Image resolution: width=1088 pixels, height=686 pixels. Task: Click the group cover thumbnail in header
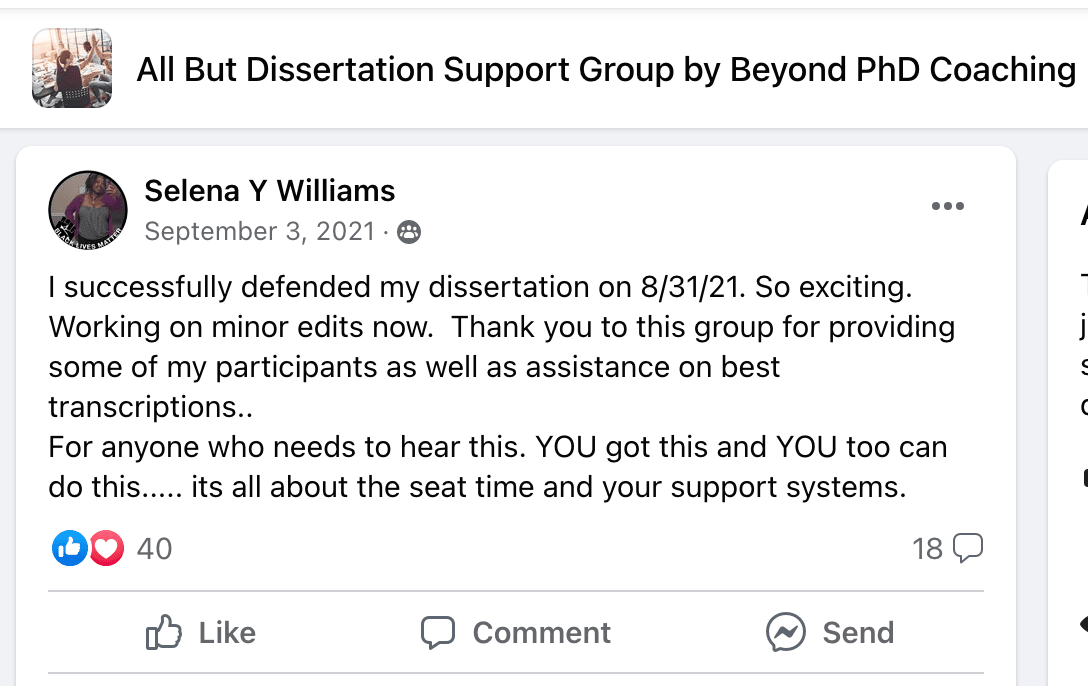tap(72, 68)
